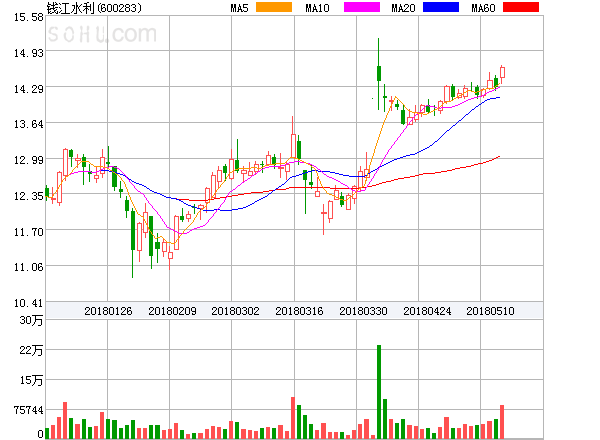Click the 20180316 date label
Image resolution: width=600 pixels, height=440 pixels.
click(299, 311)
